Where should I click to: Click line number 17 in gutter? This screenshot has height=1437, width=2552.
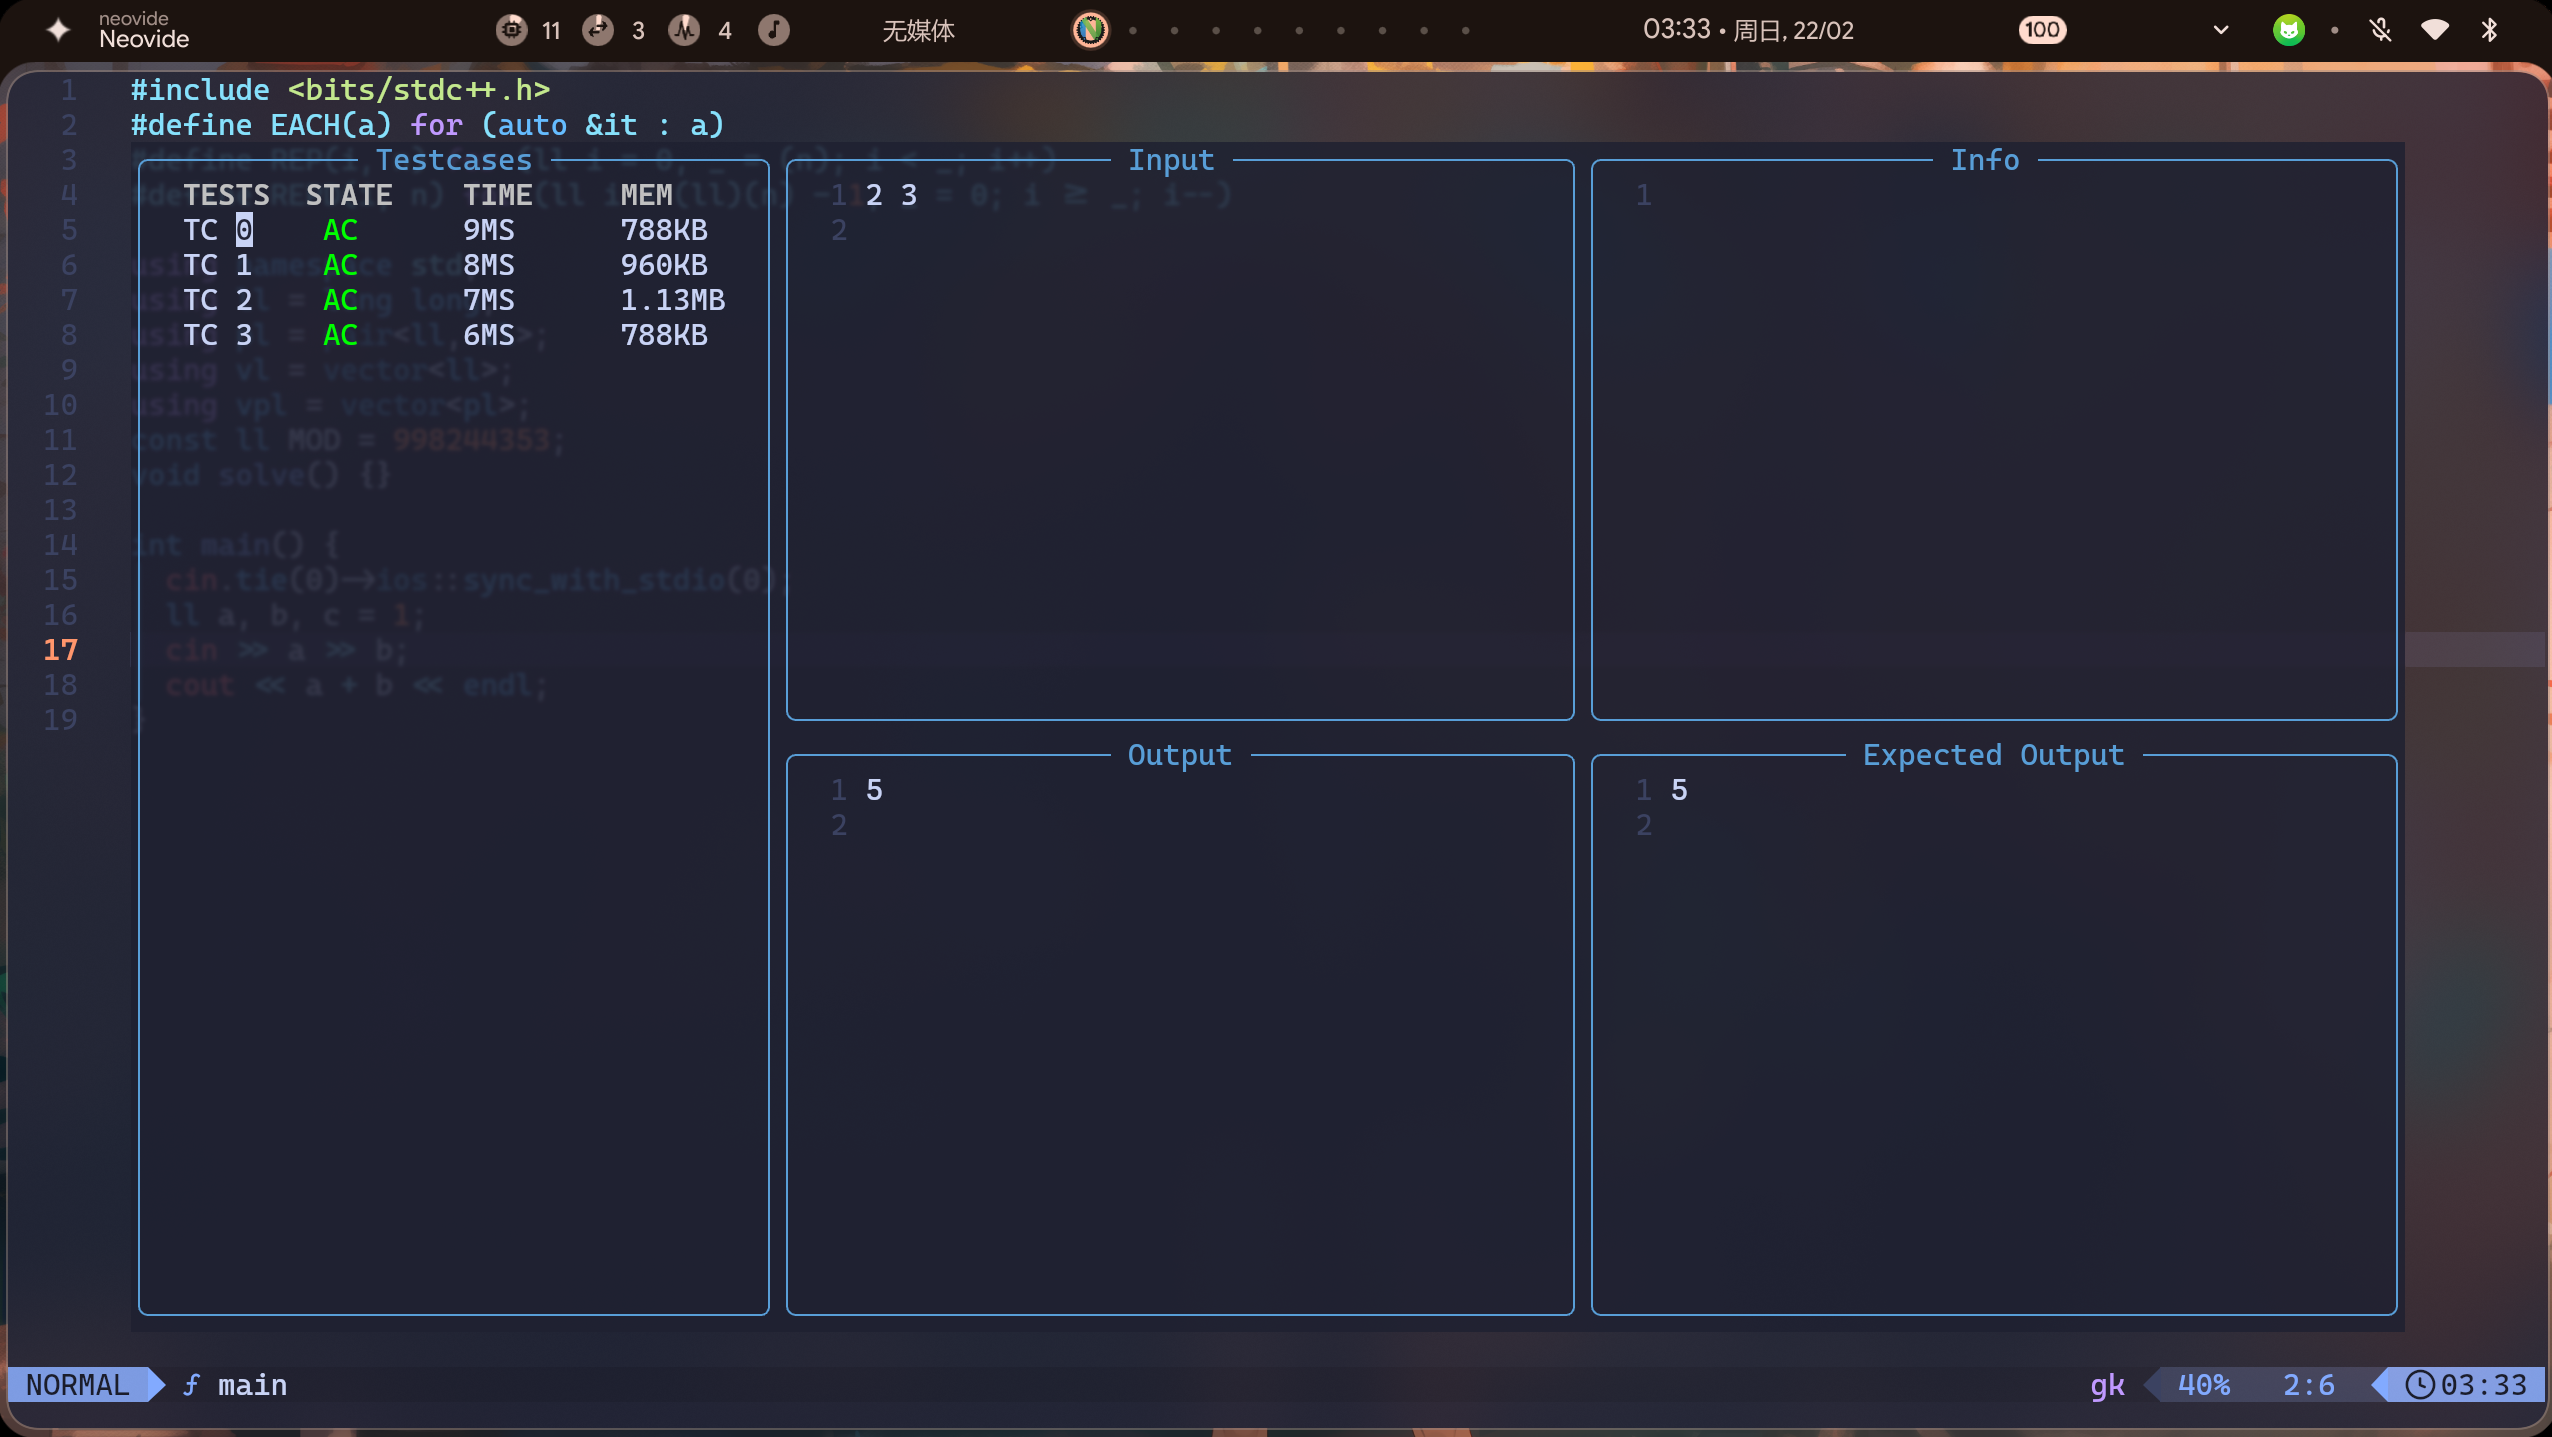[x=60, y=650]
